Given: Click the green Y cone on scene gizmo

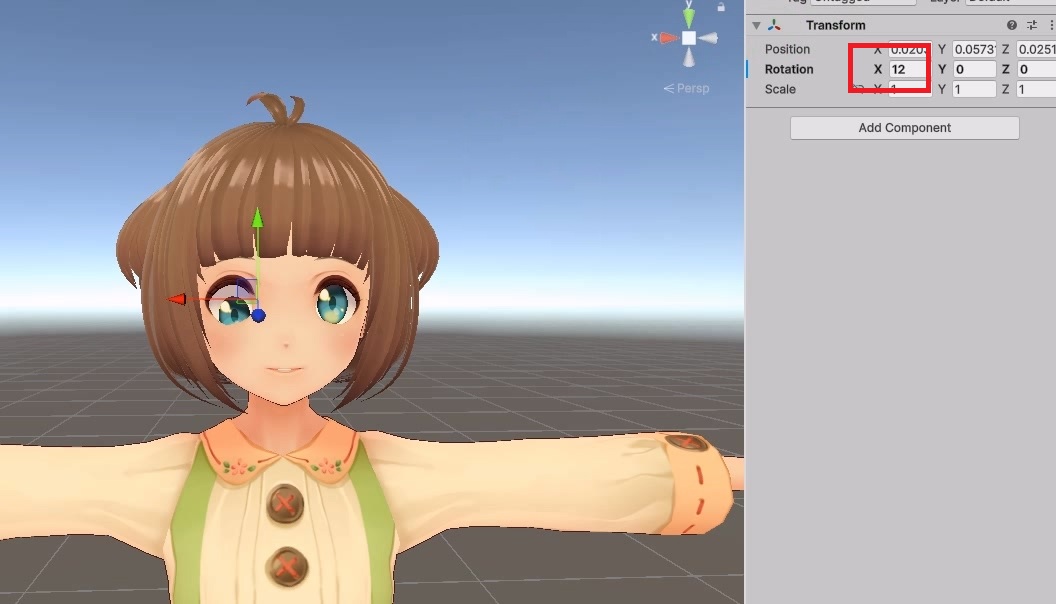Looking at the screenshot, I should tap(688, 17).
